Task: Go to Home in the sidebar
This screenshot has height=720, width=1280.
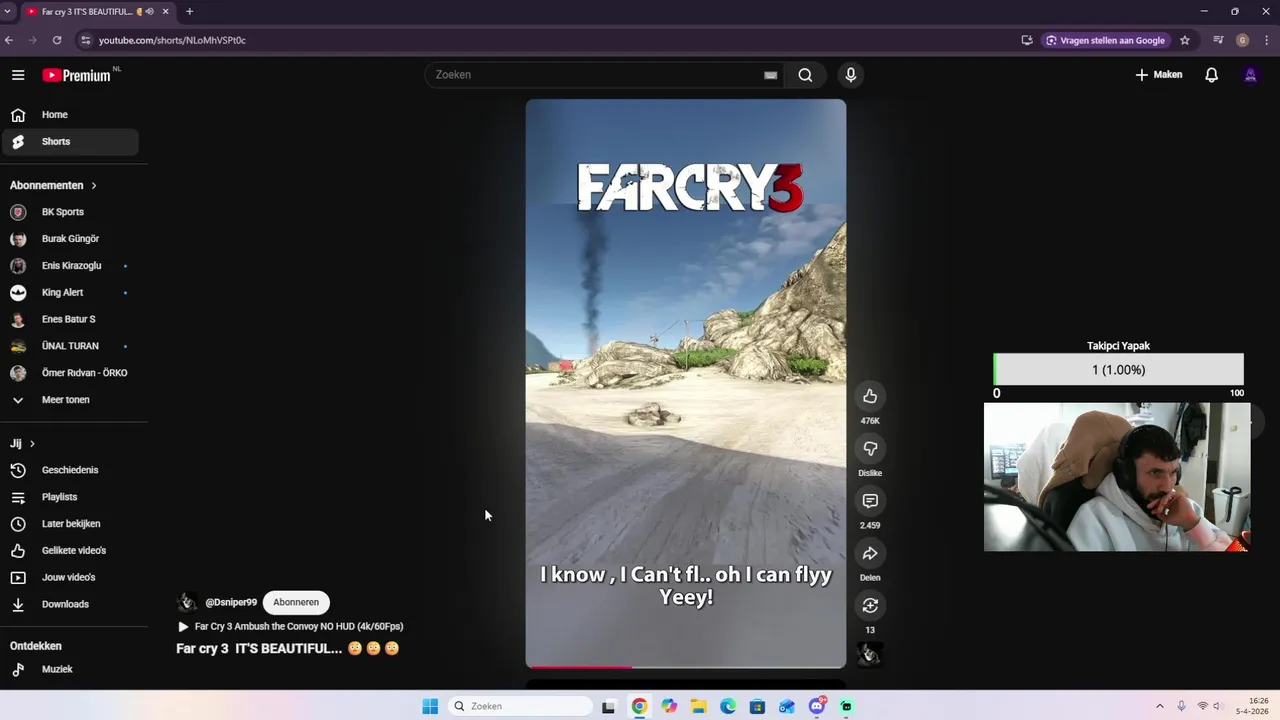Action: click(x=70, y=115)
